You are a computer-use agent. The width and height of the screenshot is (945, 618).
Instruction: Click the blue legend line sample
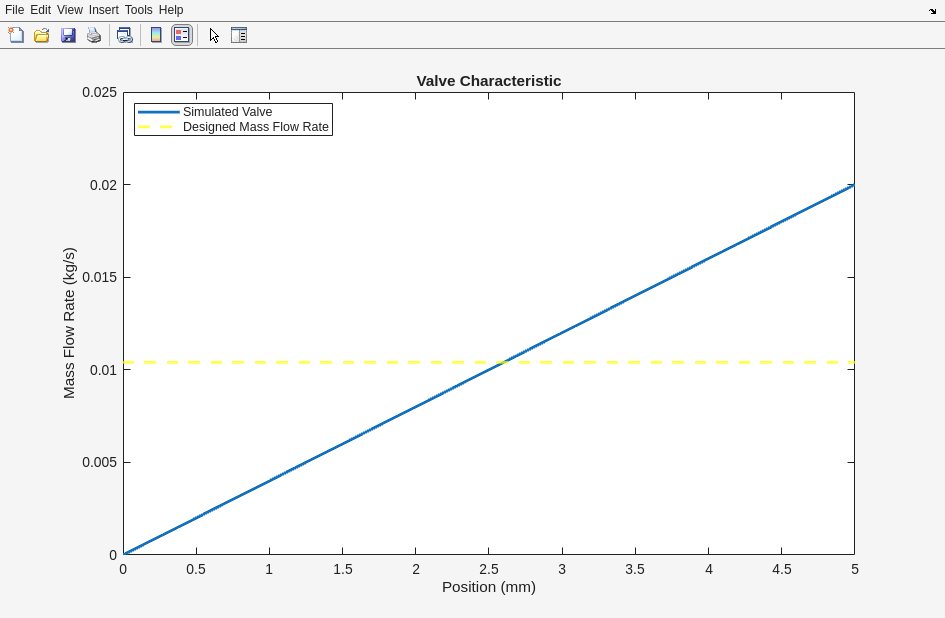click(159, 112)
